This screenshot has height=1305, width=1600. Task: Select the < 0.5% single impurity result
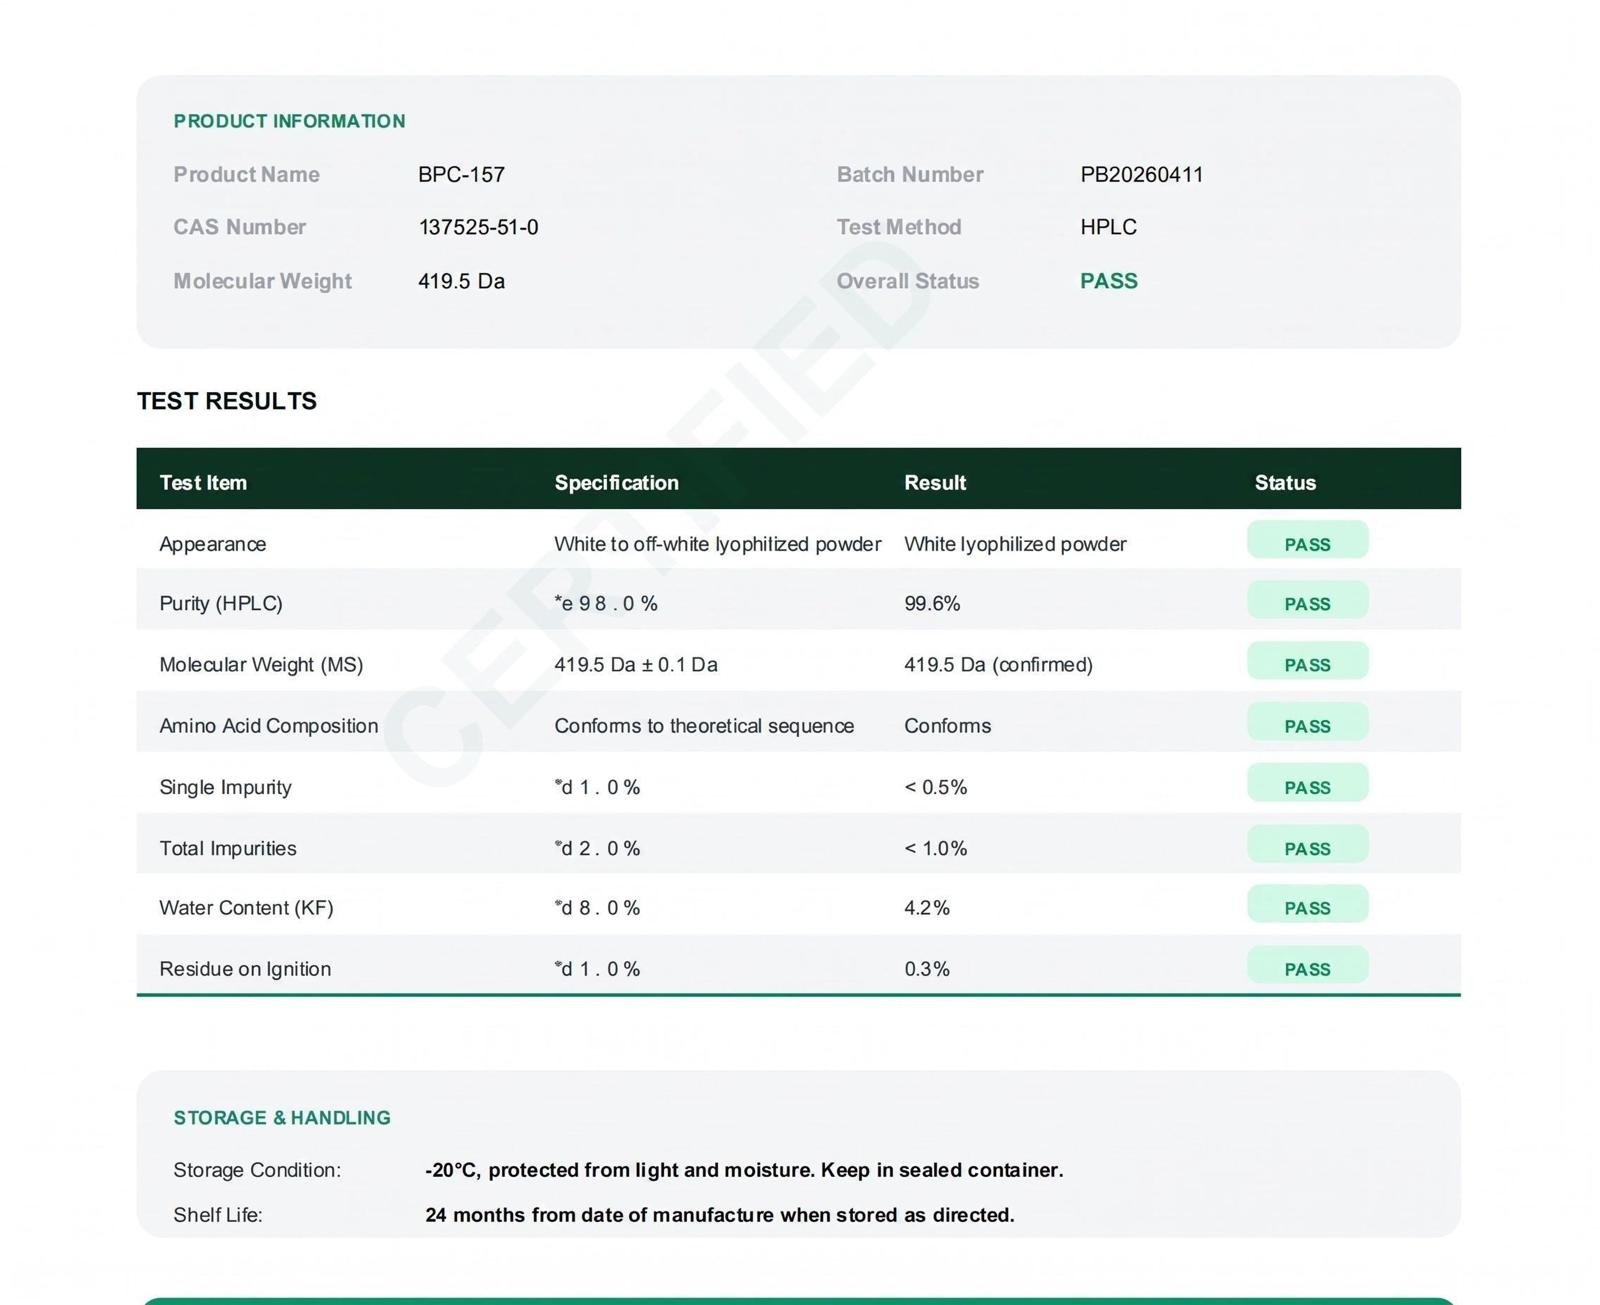coord(935,787)
